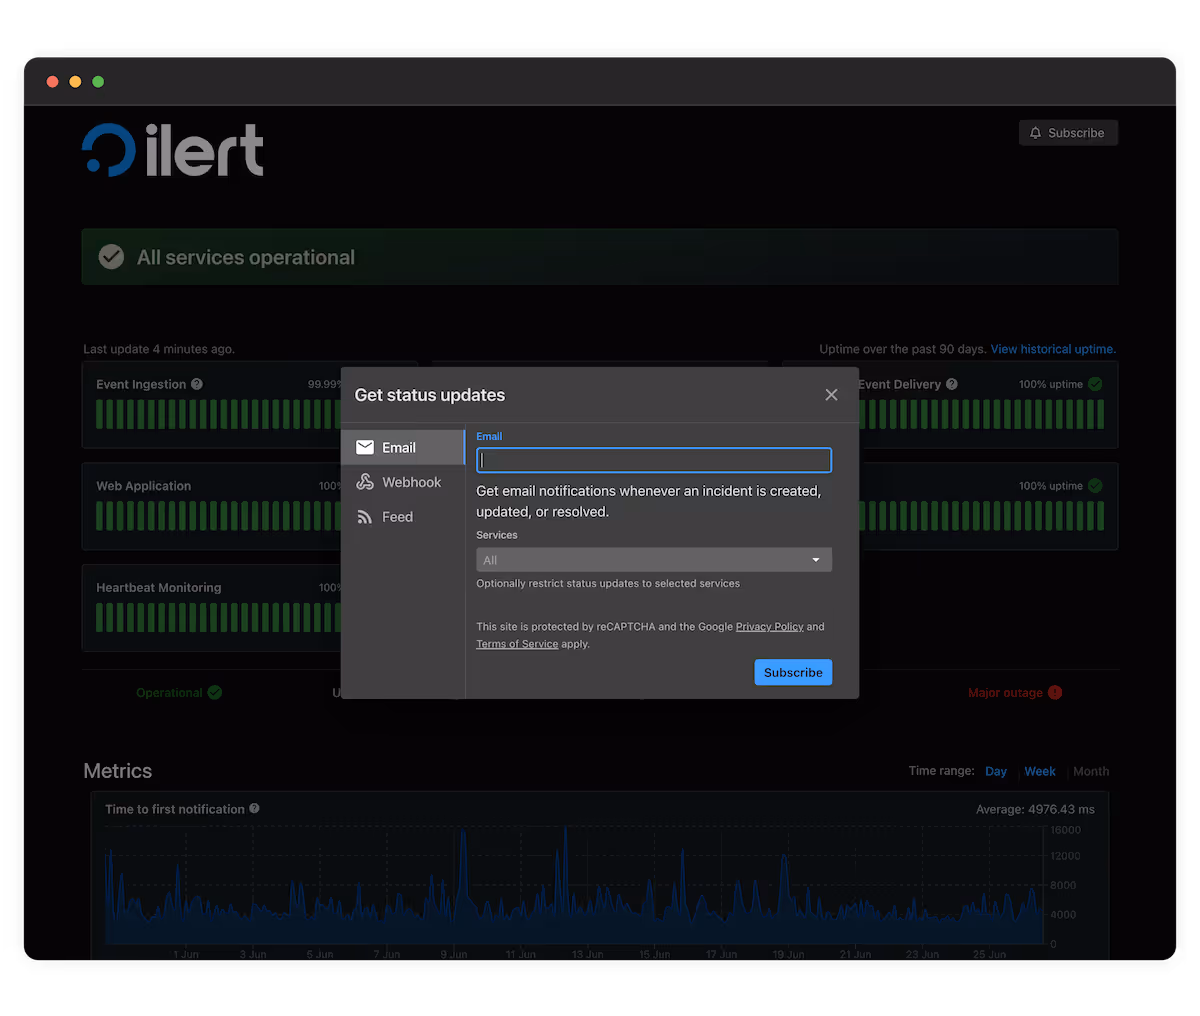Click the bell icon on the Subscribe button

coord(1036,132)
